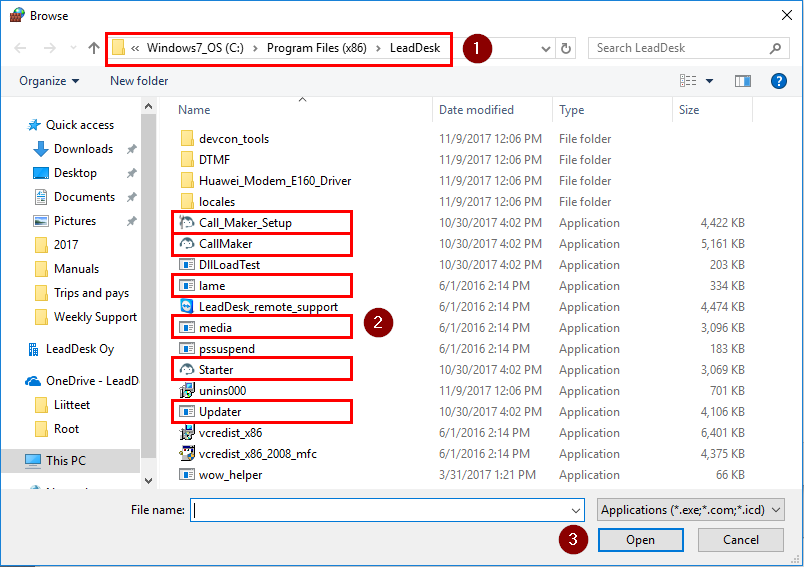
Task: Close the Browse dialog
Action: (787, 15)
